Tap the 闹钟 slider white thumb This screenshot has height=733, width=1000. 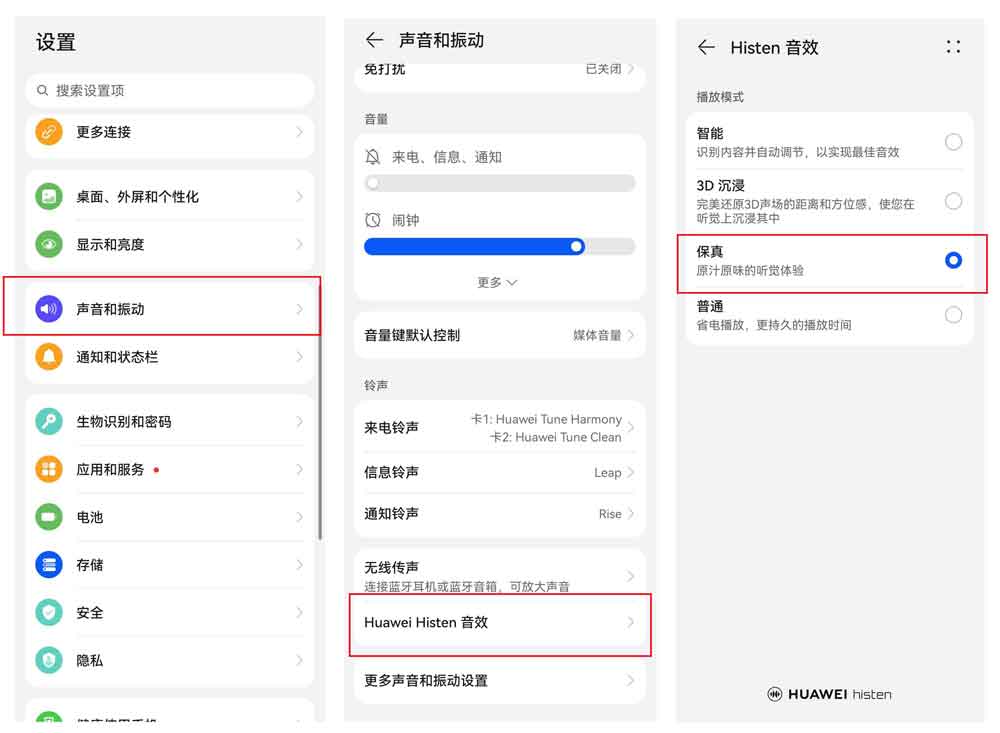(x=577, y=246)
